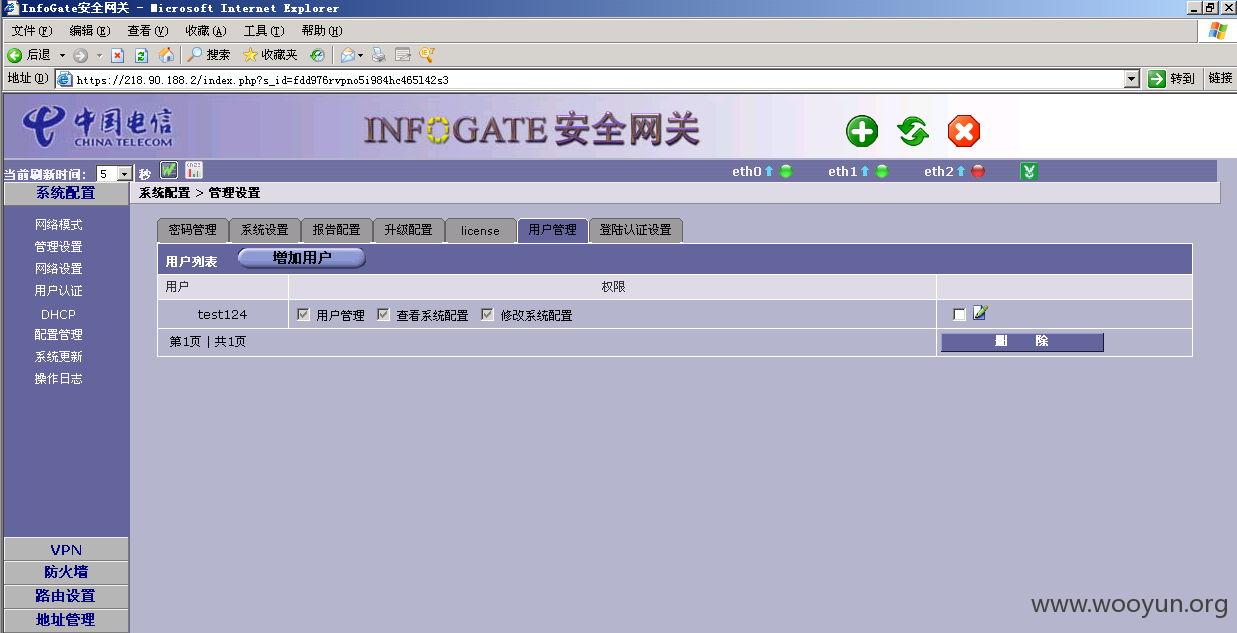The height and width of the screenshot is (633, 1237).
Task: Switch to the 密码管理 tab
Action: 193,230
